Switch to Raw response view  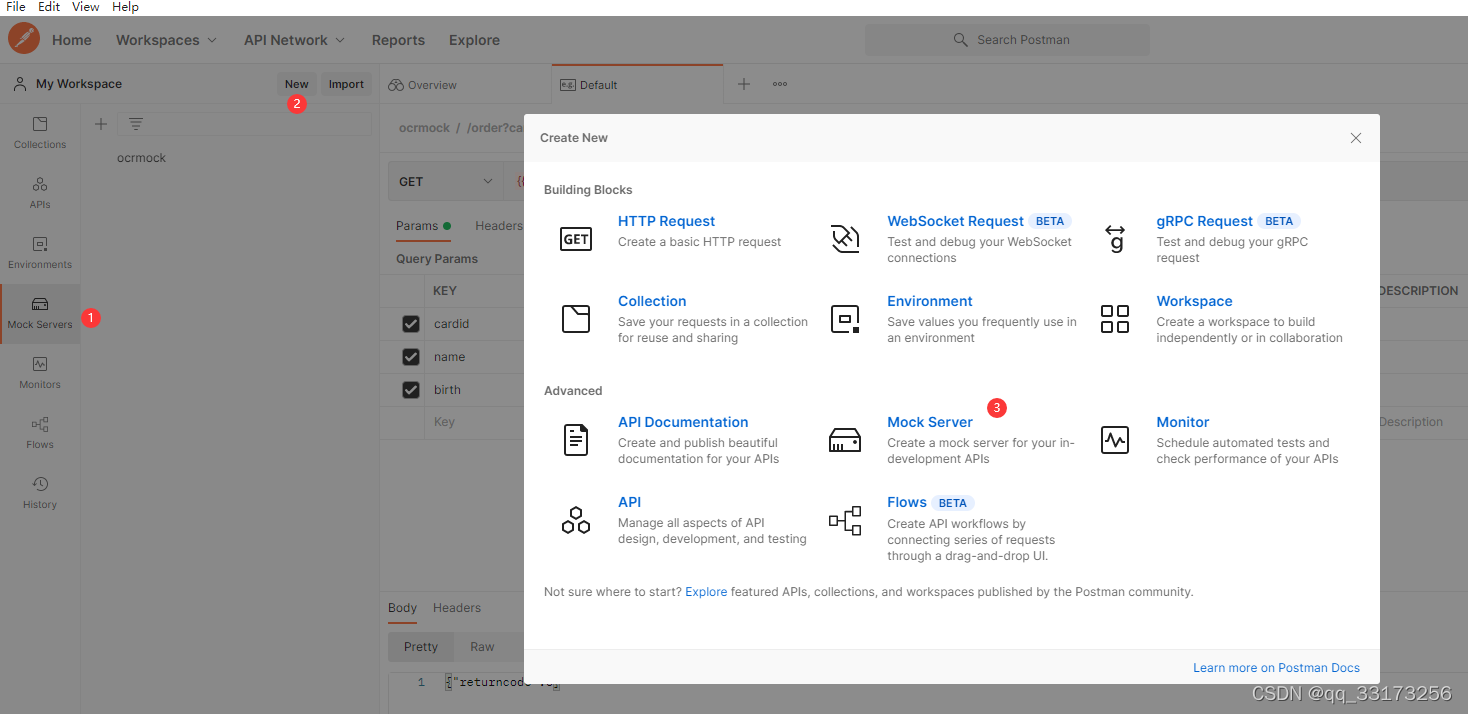click(x=482, y=647)
